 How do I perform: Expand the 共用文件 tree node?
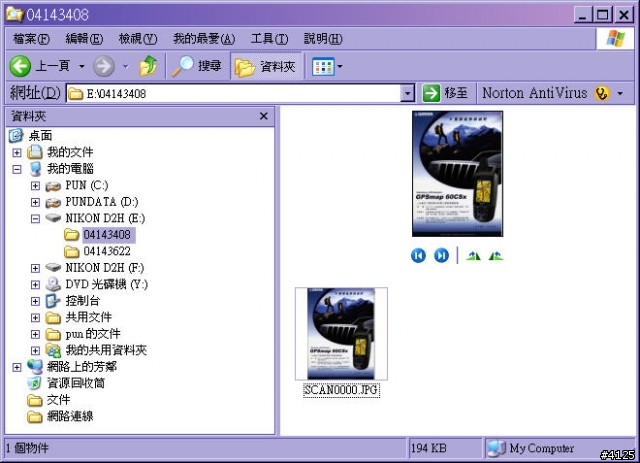click(36, 318)
